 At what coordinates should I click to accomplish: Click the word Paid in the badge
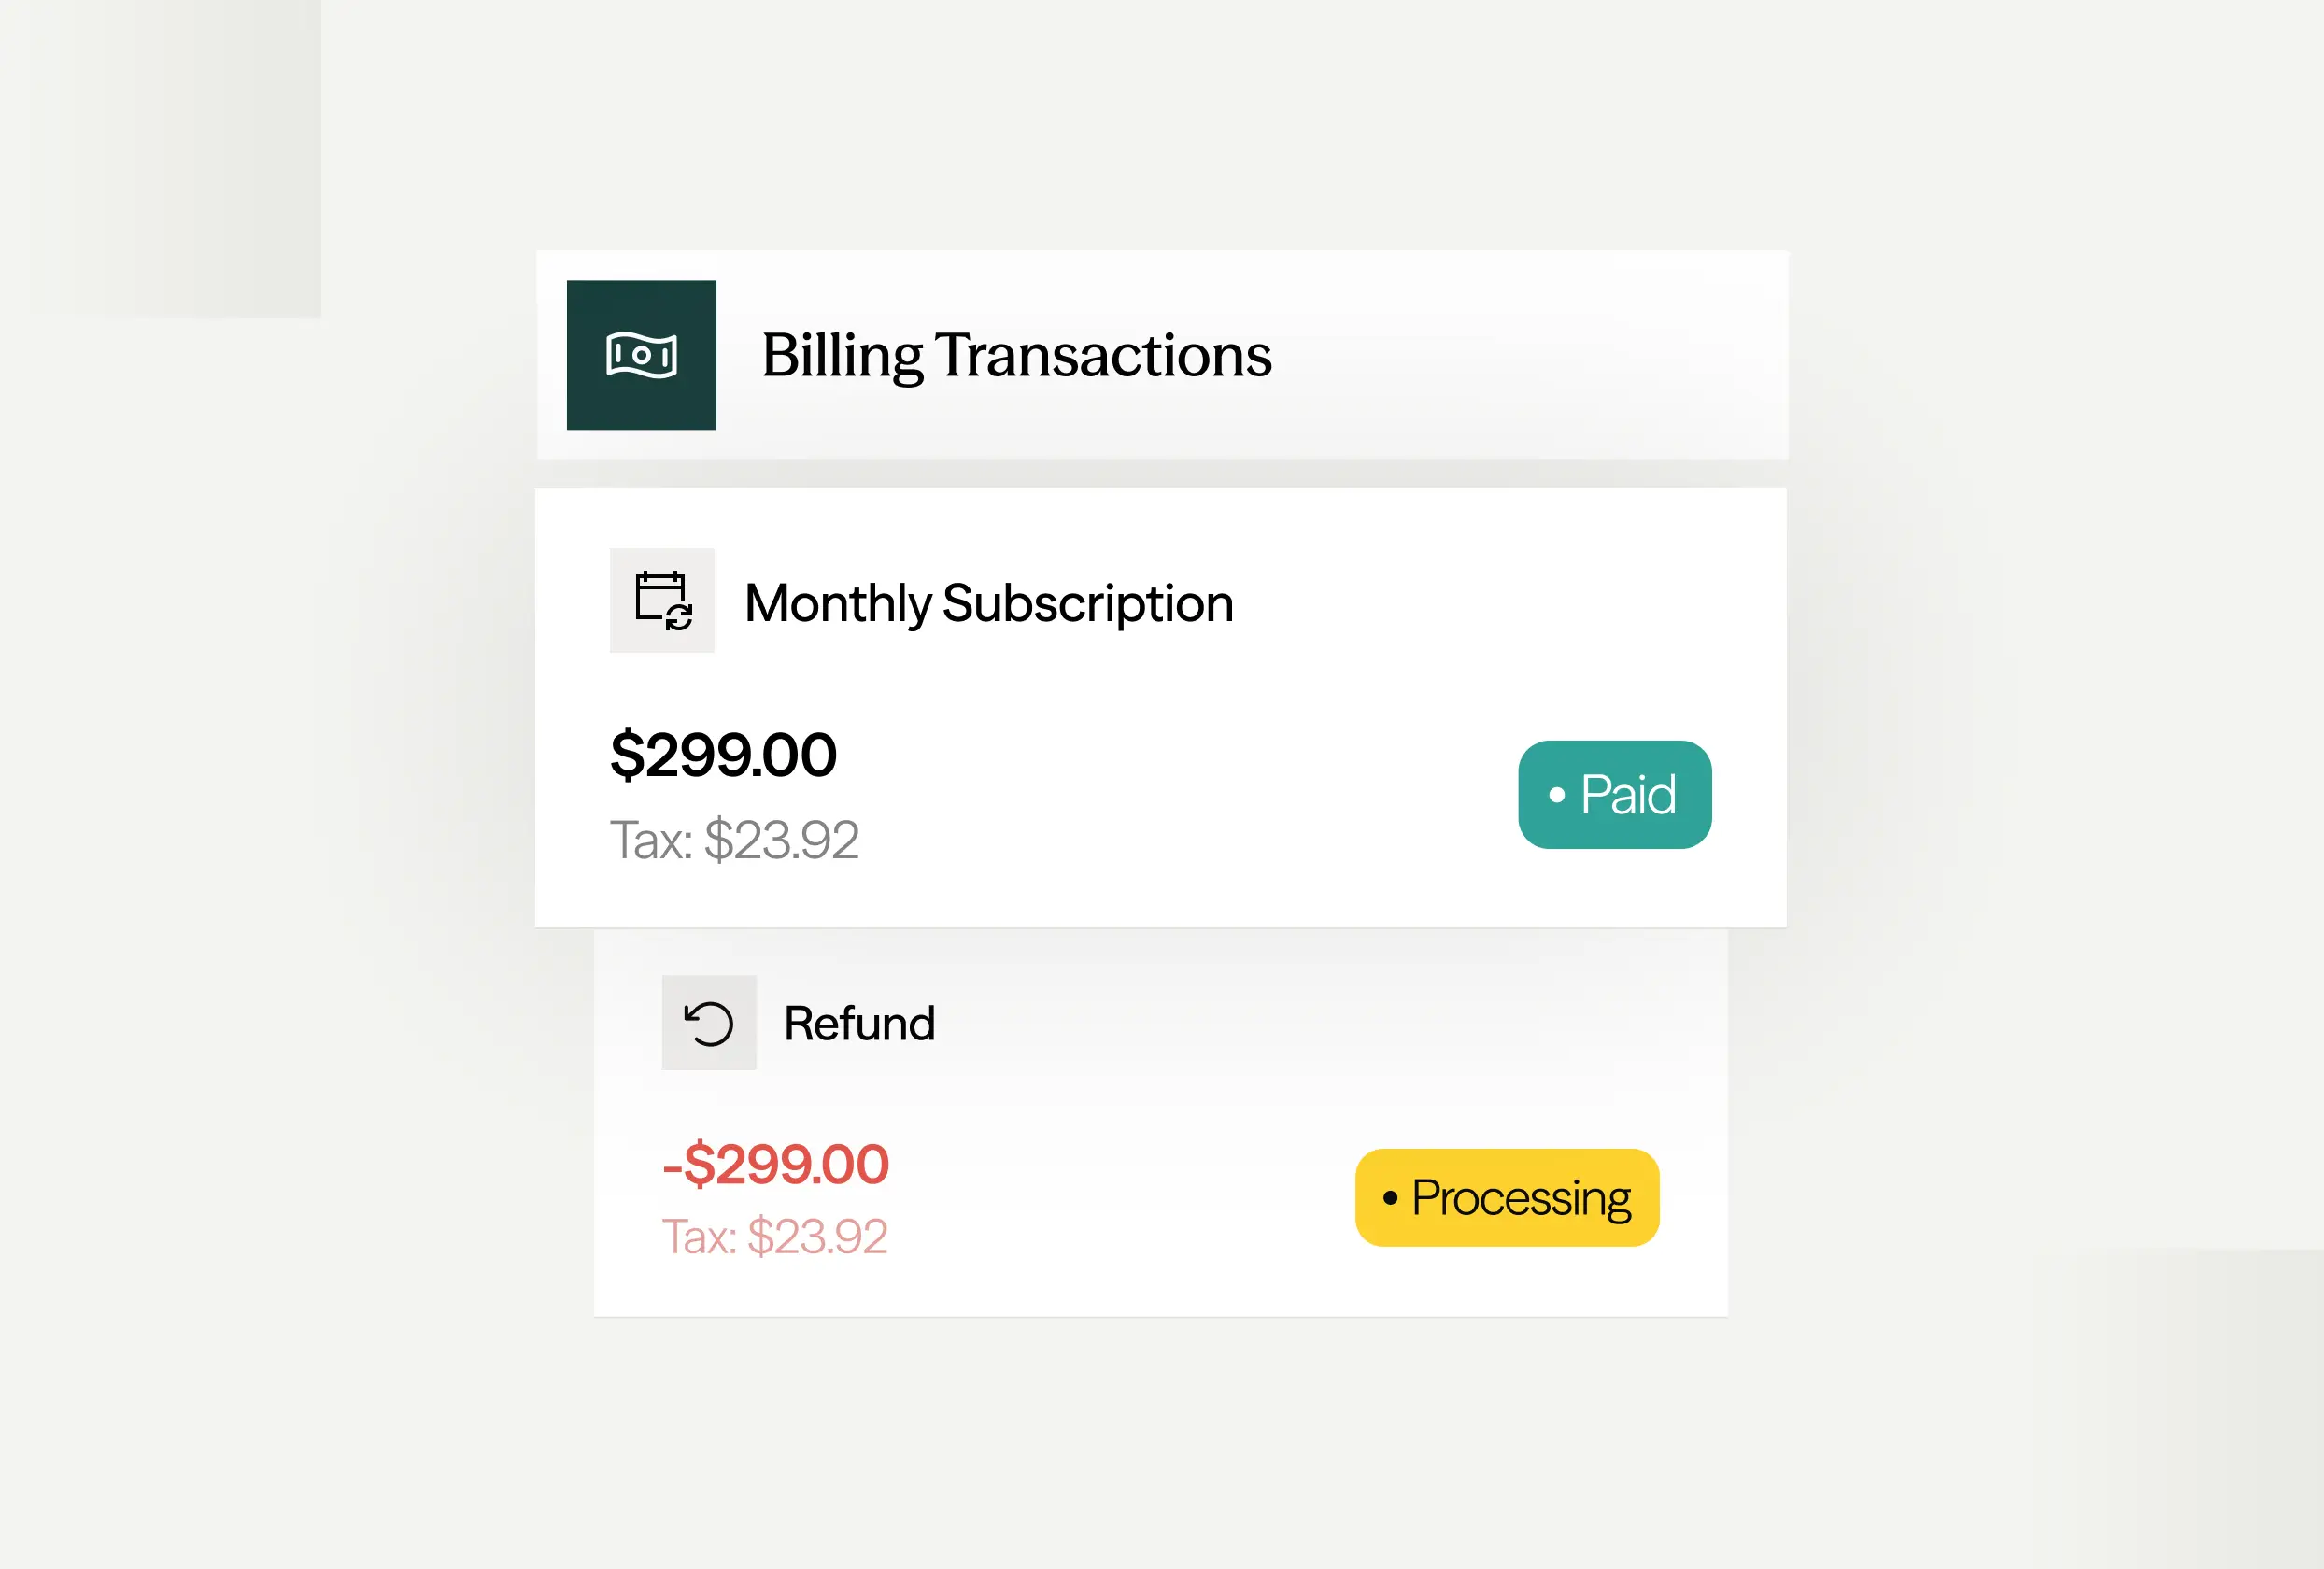[x=1628, y=795]
